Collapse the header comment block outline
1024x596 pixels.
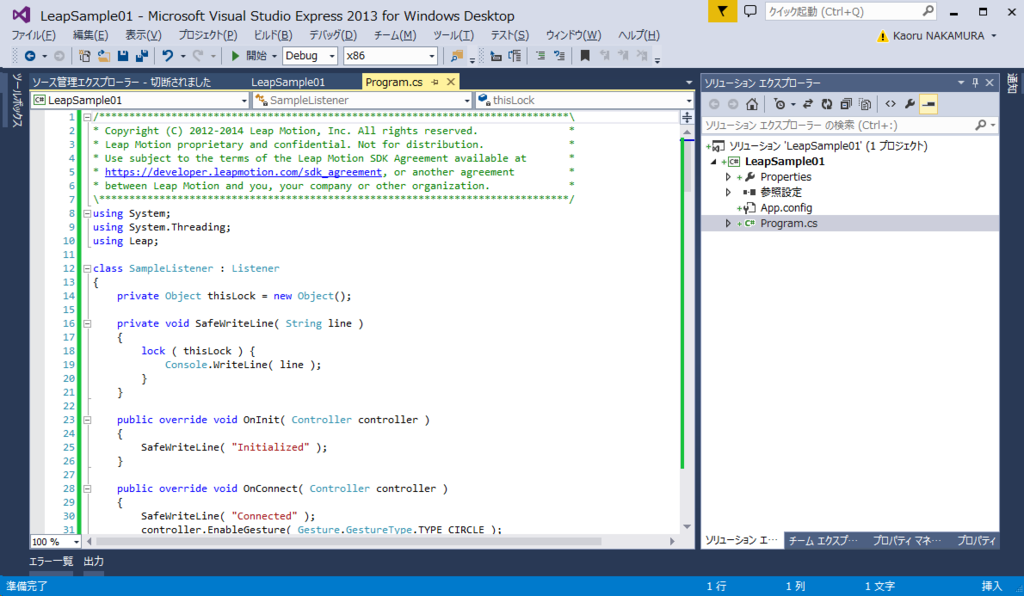click(87, 118)
